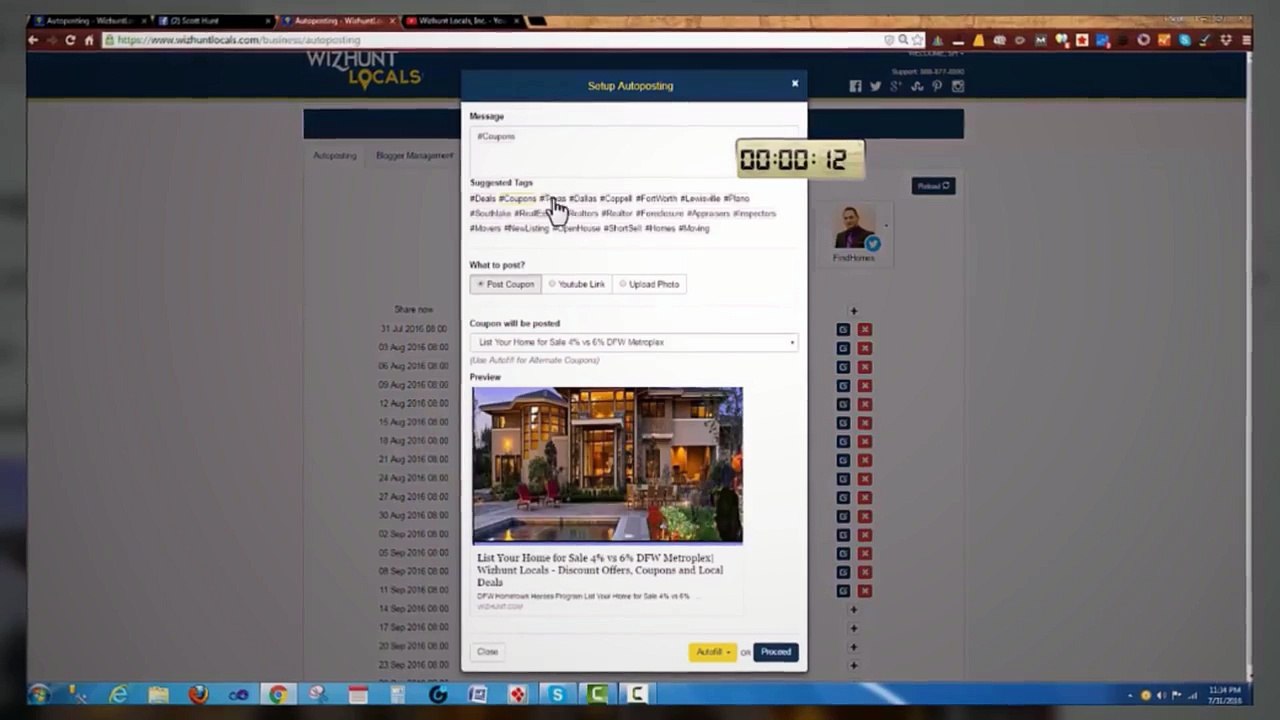The image size is (1280, 720).
Task: Open Wizhunt's Twitter icon in header
Action: [x=875, y=87]
